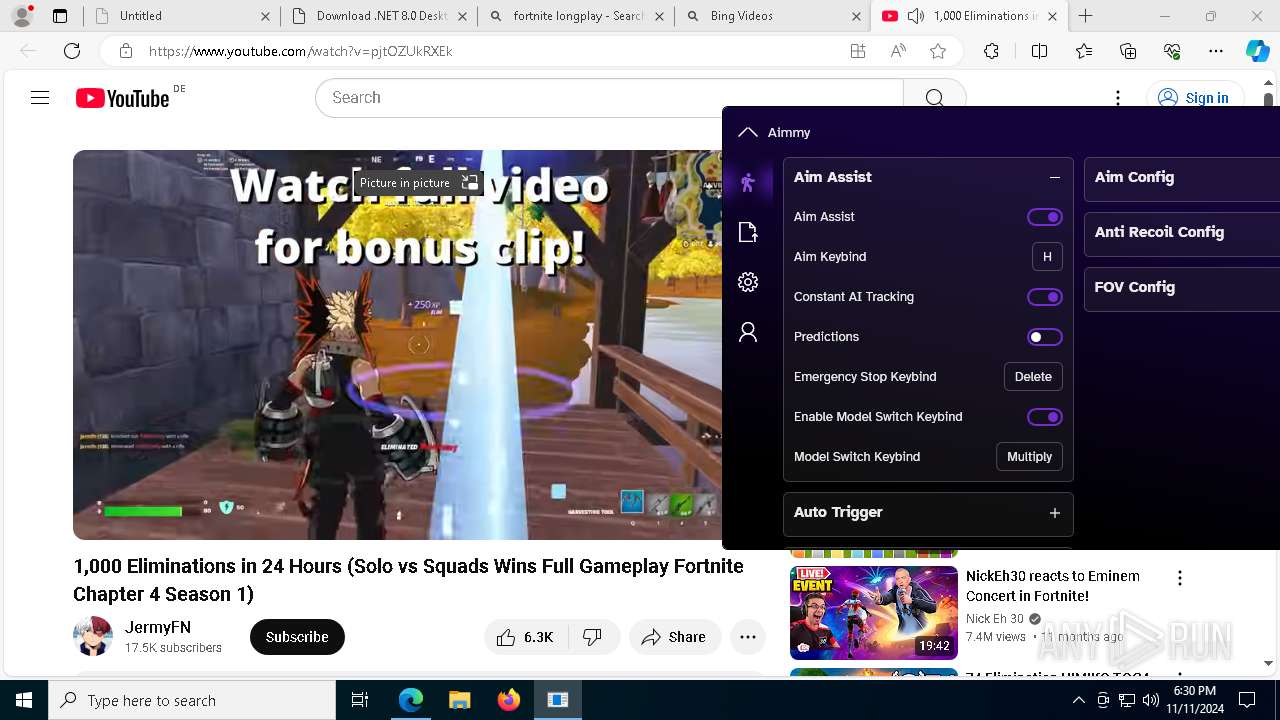Play the NickEh30 Eminem Concert video thumbnail
The image size is (1280, 720).
(x=874, y=613)
